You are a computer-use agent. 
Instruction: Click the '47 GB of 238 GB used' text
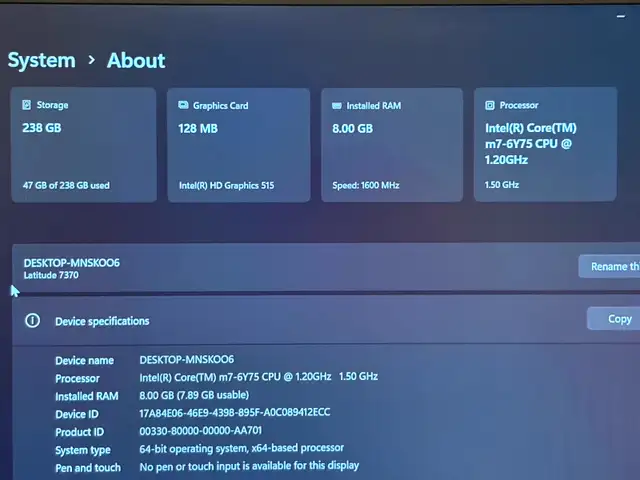(66, 185)
